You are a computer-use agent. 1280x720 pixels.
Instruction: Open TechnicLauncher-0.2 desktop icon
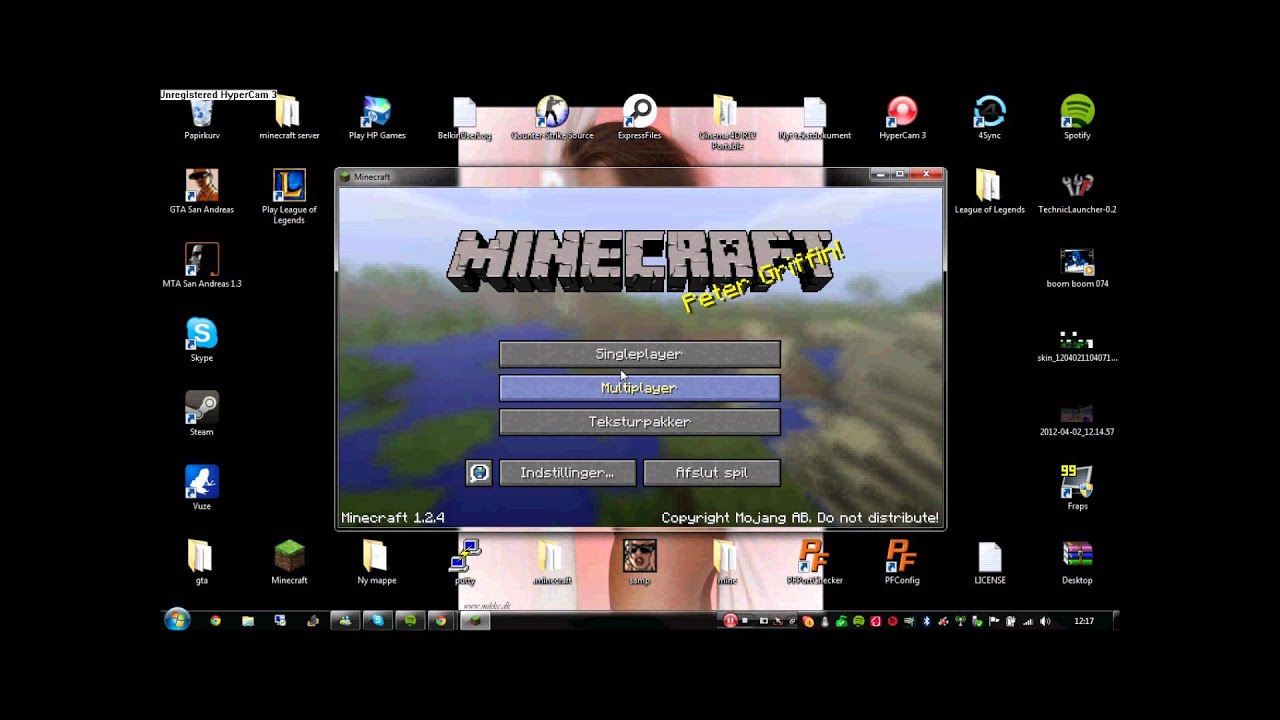[x=1077, y=192]
